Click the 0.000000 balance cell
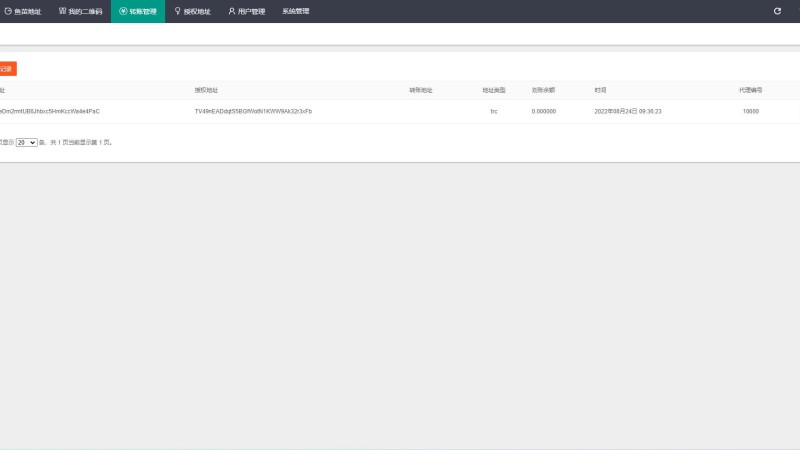 pos(544,111)
